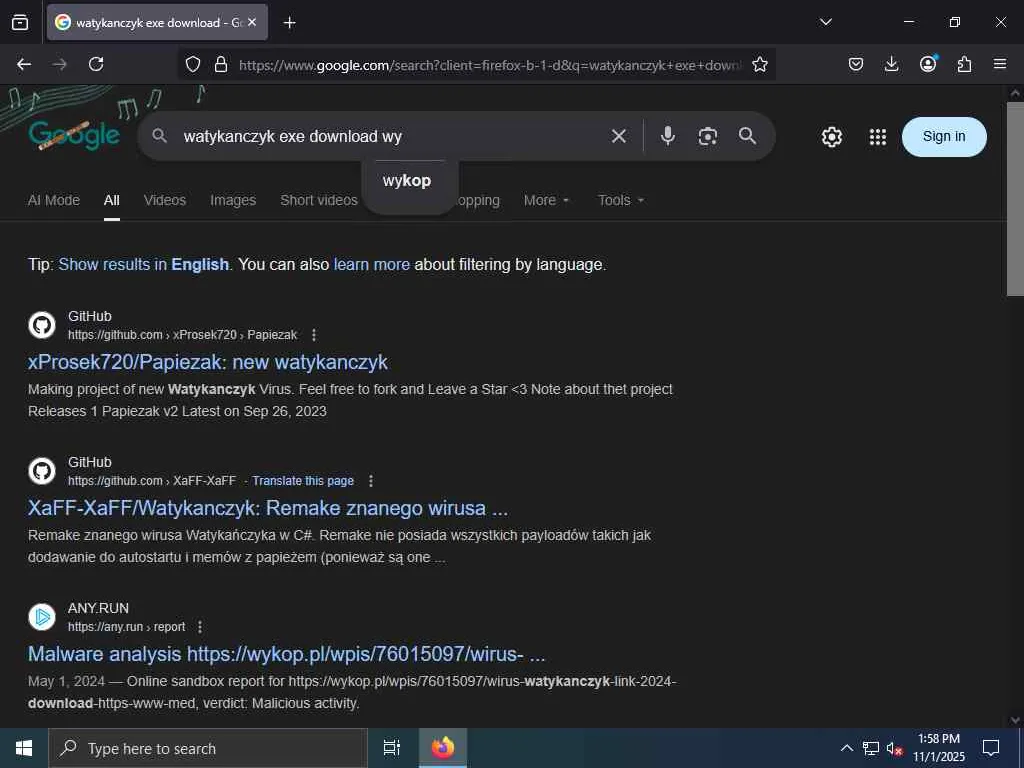Open Firefox View recent browsing icon
The width and height of the screenshot is (1024, 768).
[20, 22]
